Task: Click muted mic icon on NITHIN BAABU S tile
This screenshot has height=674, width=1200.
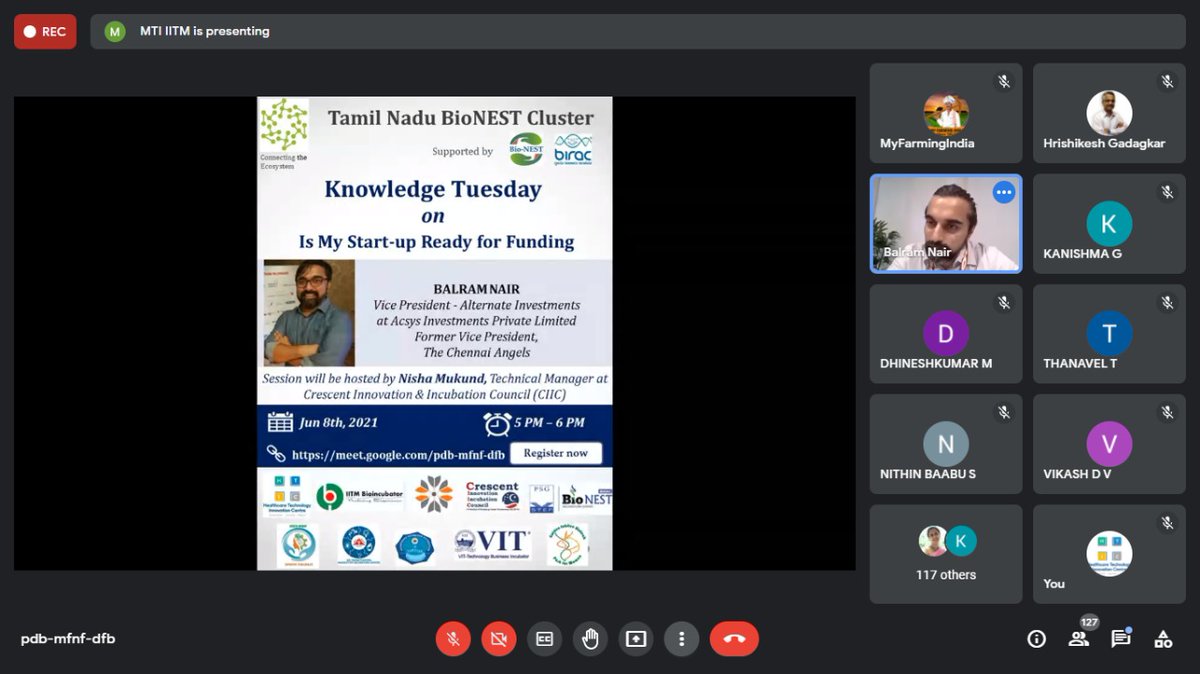Action: point(1004,412)
